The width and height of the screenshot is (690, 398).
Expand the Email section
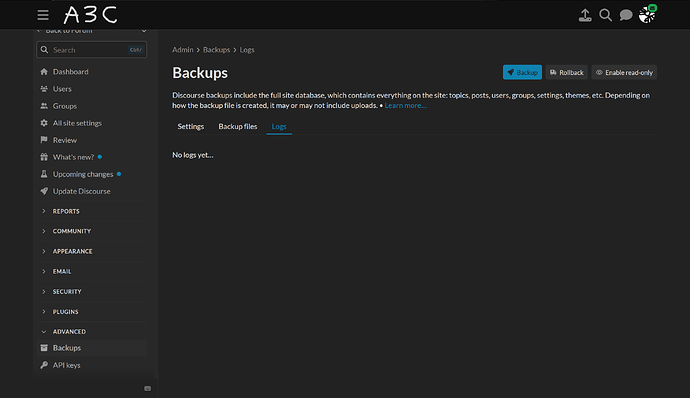(92, 272)
